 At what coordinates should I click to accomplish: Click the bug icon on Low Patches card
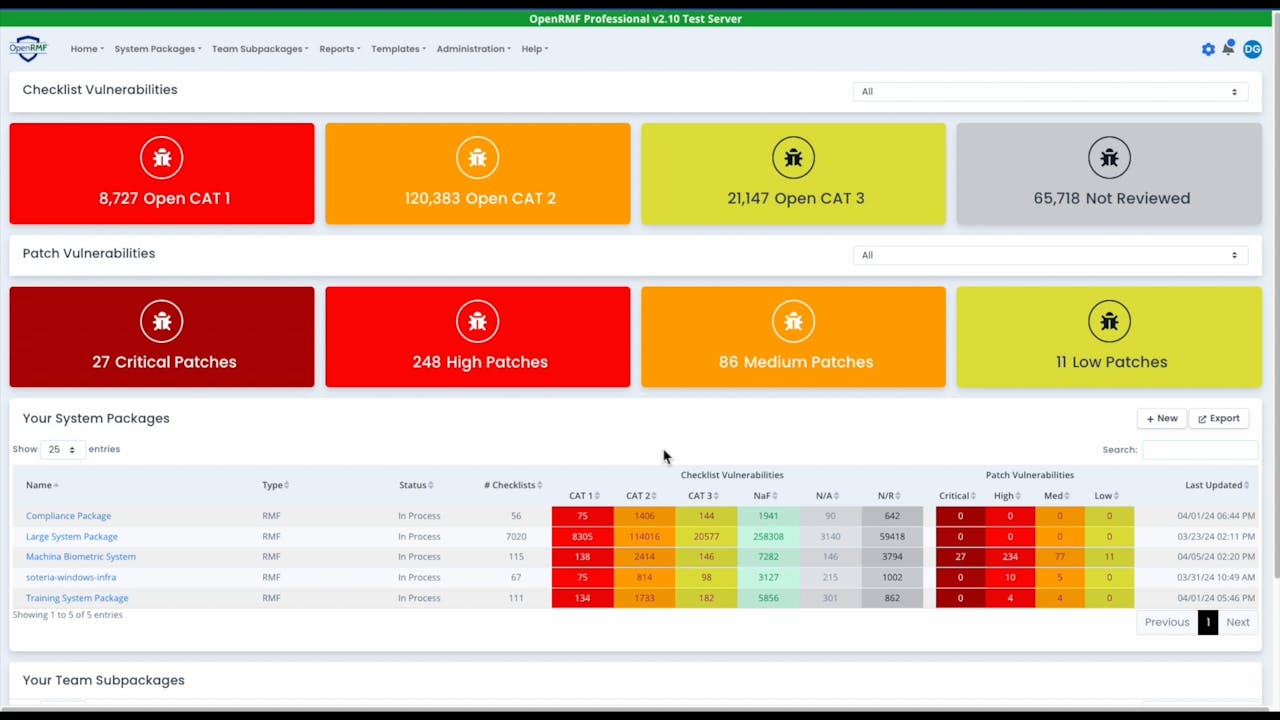[x=1109, y=321]
